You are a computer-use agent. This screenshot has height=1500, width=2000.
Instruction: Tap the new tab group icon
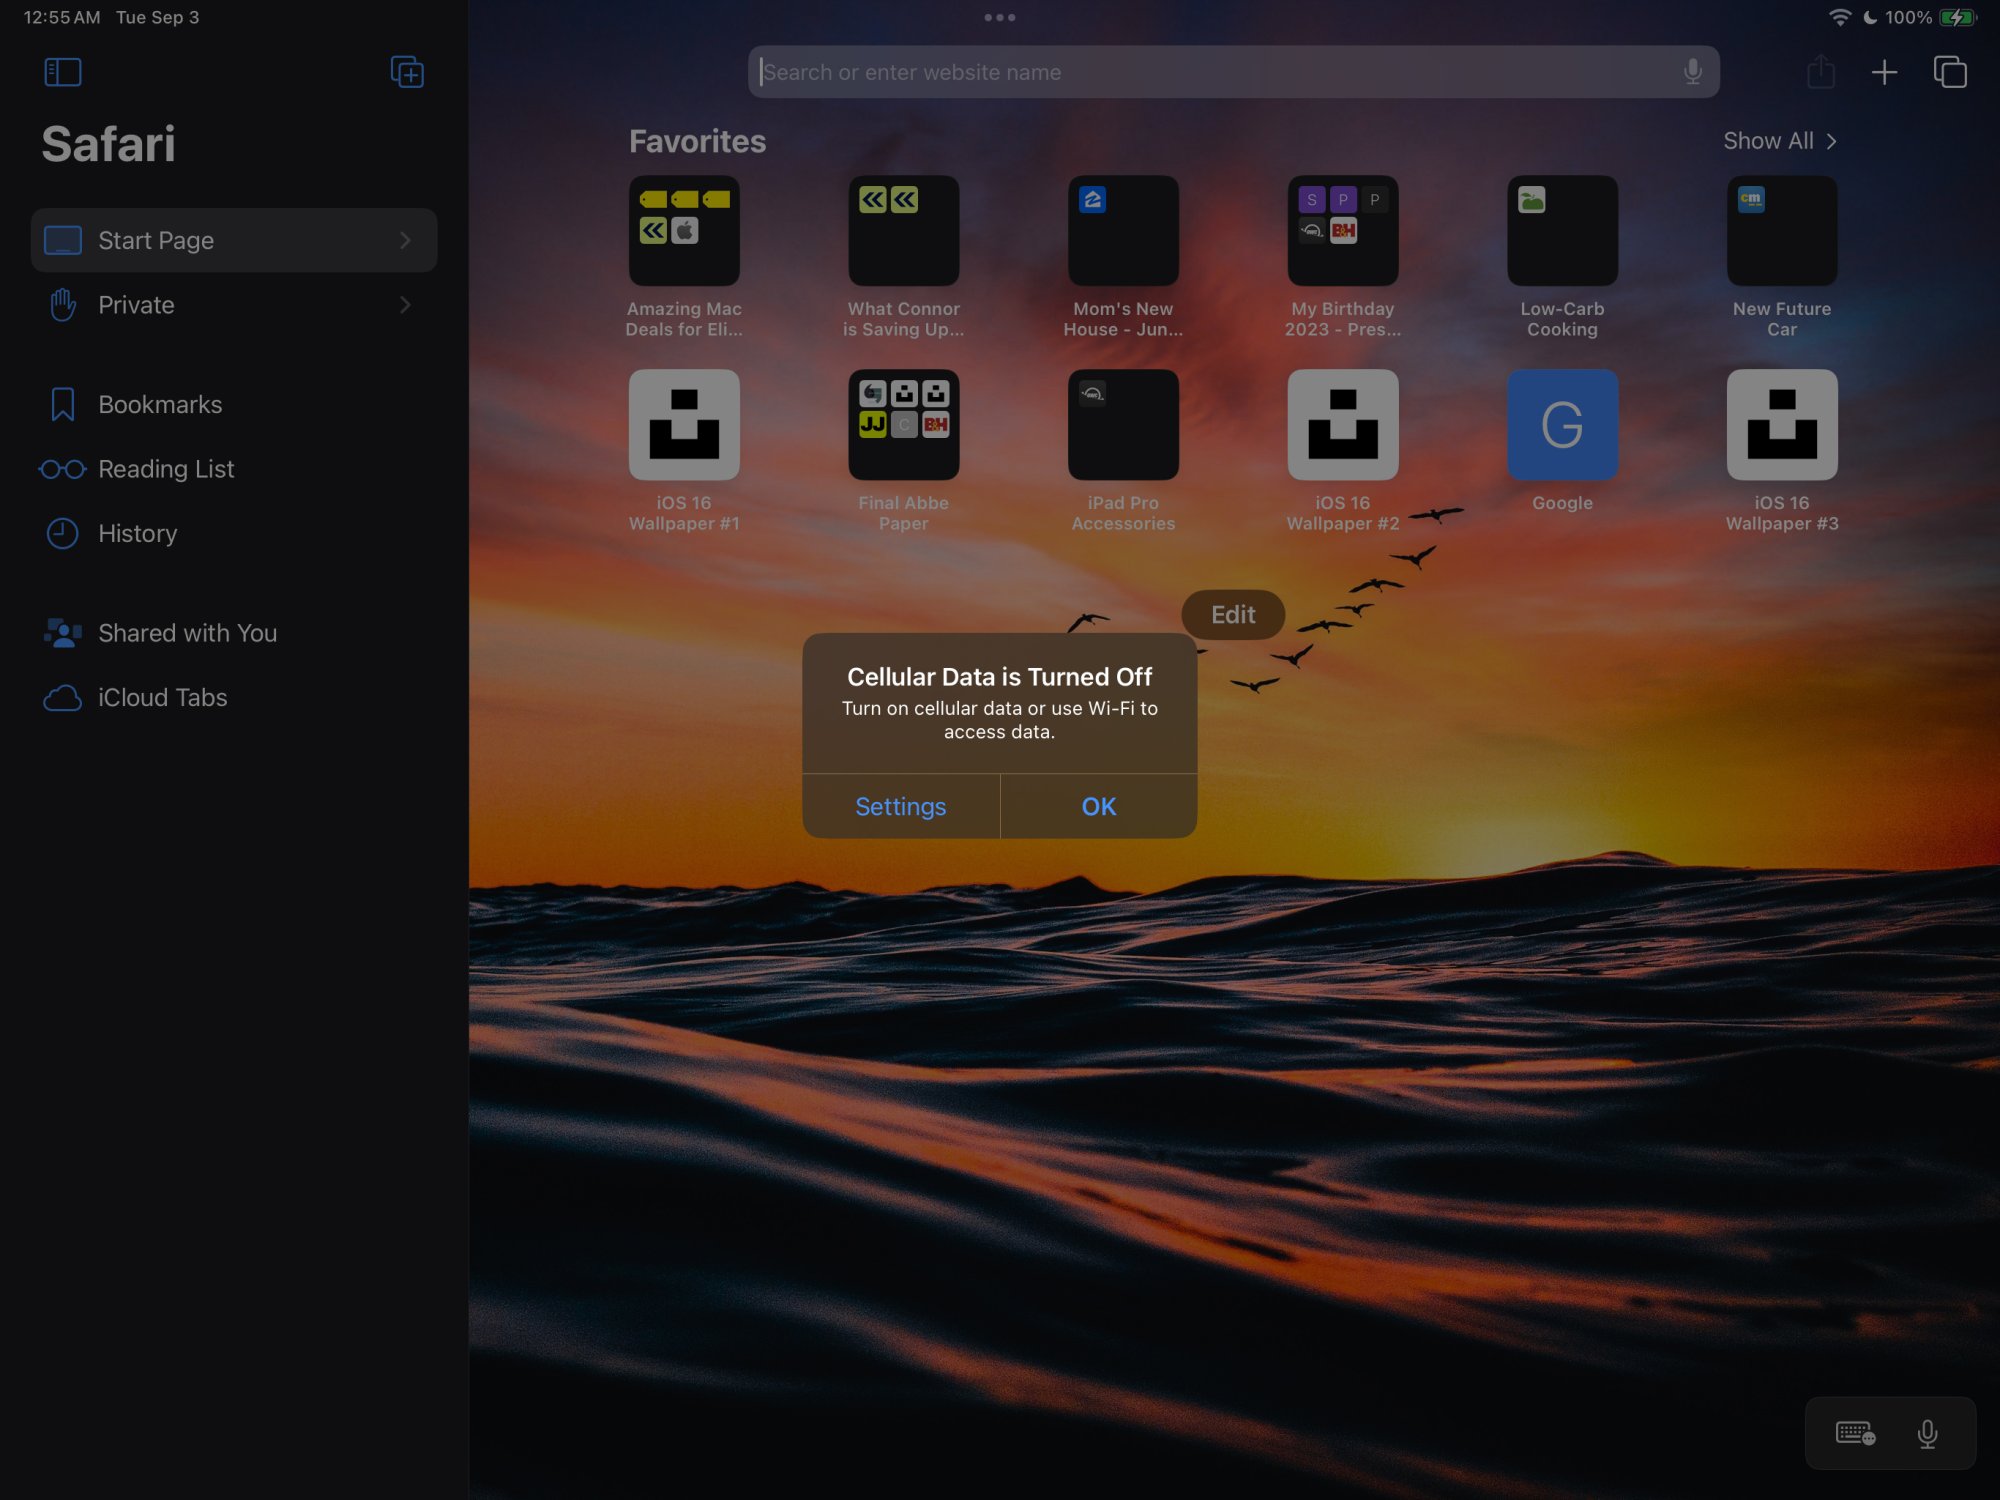click(407, 72)
